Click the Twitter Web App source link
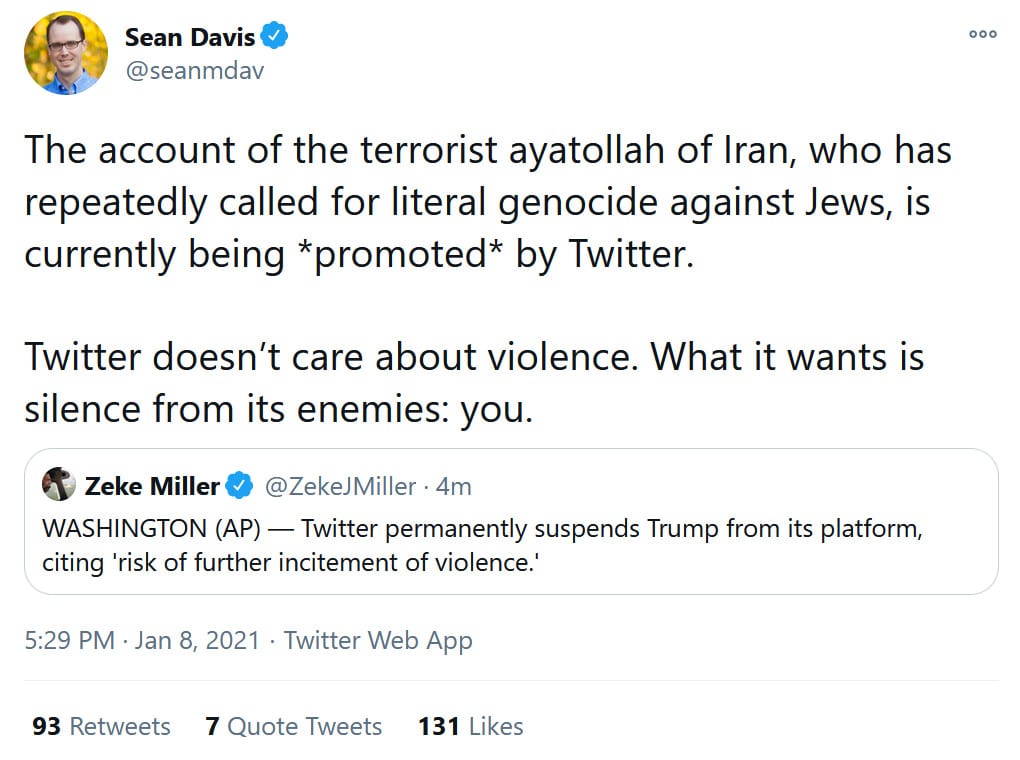 point(378,641)
